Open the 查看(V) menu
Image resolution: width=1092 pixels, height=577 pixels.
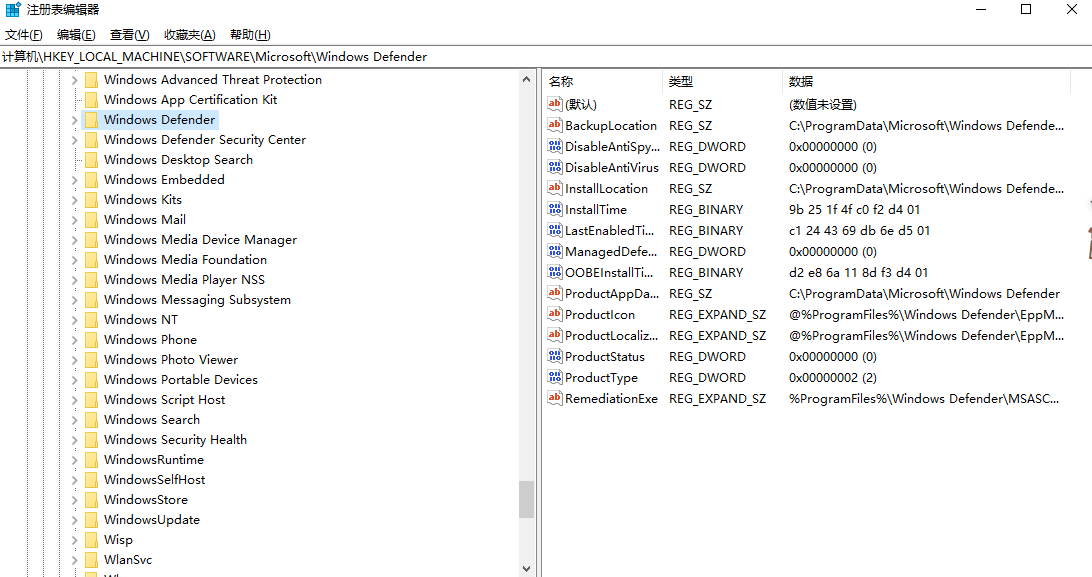[x=130, y=35]
